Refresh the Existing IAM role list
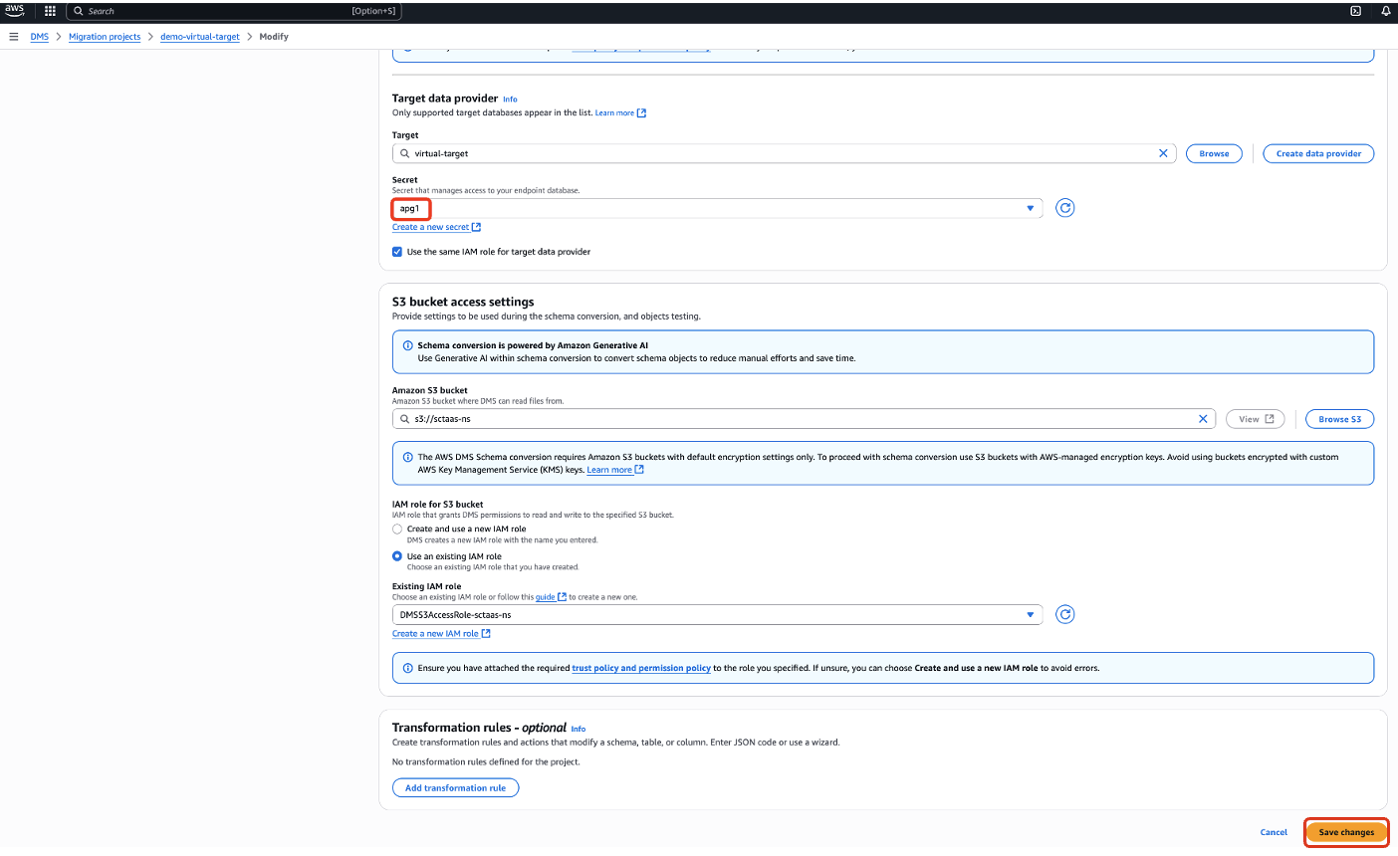This screenshot has width=1398, height=856. point(1065,614)
